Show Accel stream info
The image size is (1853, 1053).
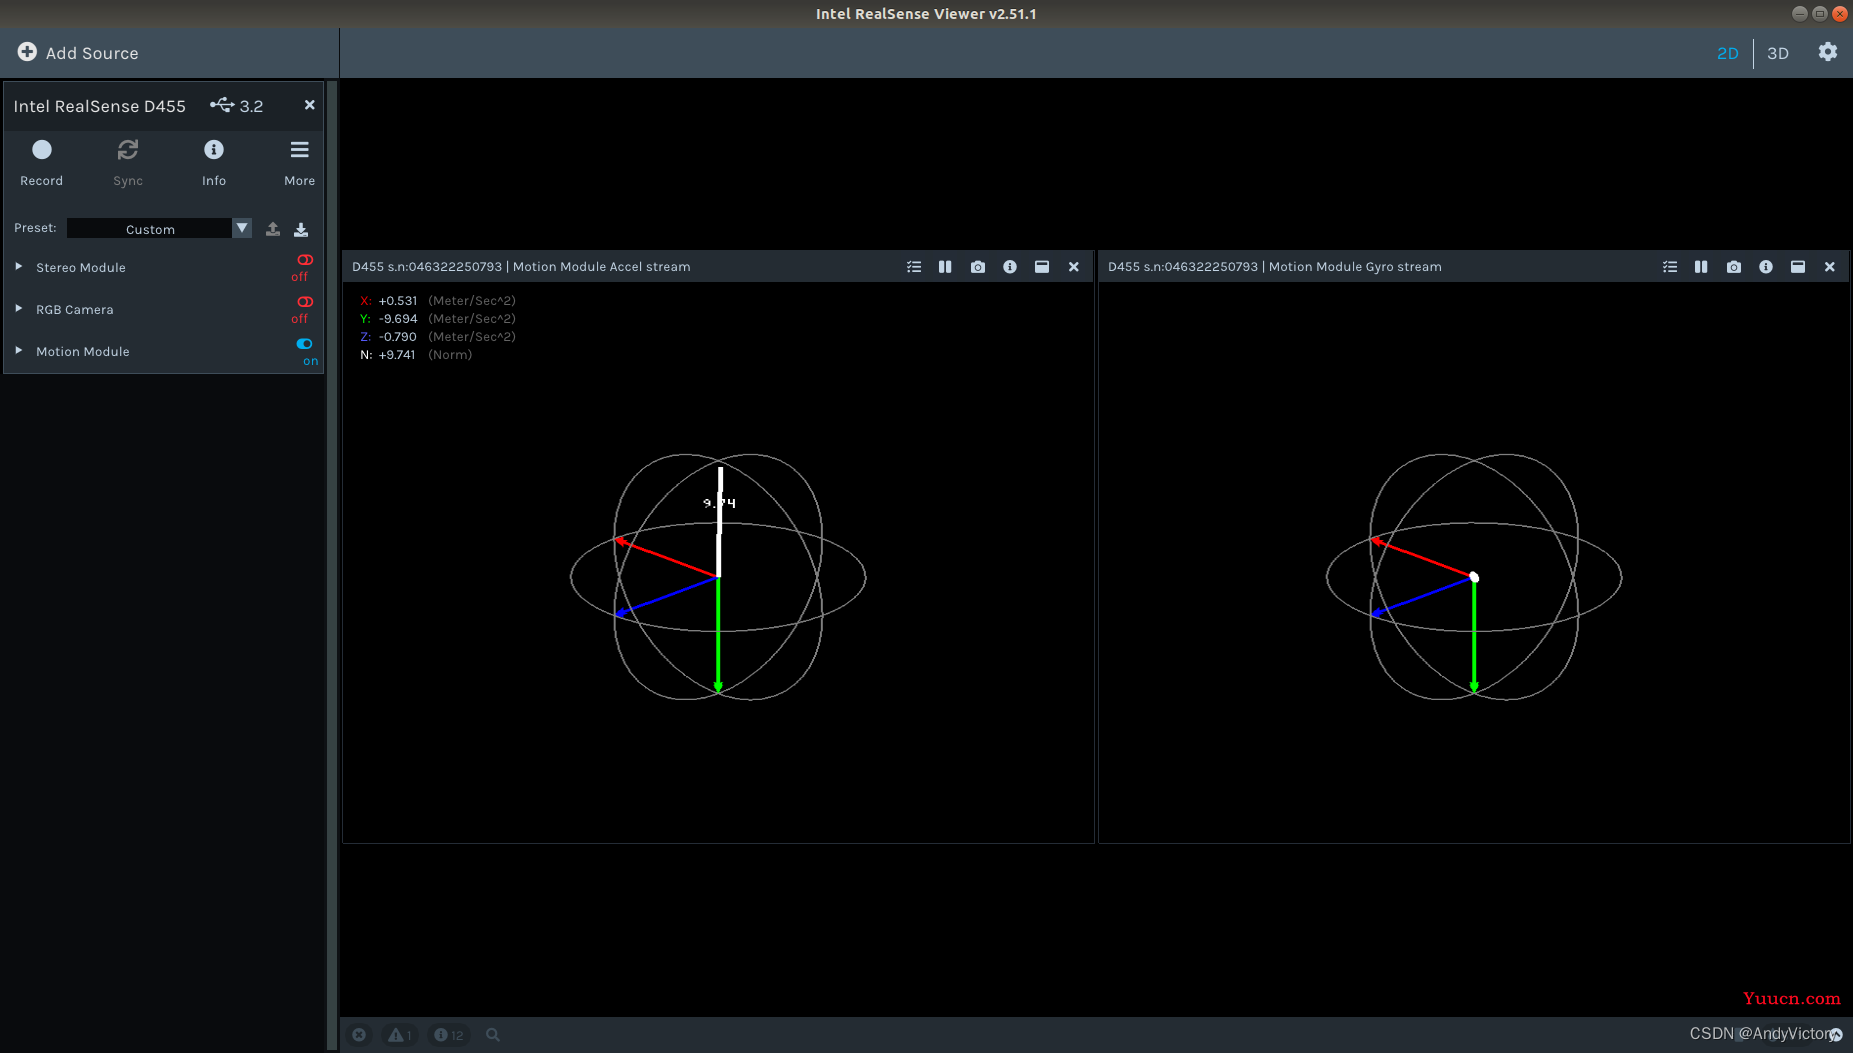tap(1010, 267)
